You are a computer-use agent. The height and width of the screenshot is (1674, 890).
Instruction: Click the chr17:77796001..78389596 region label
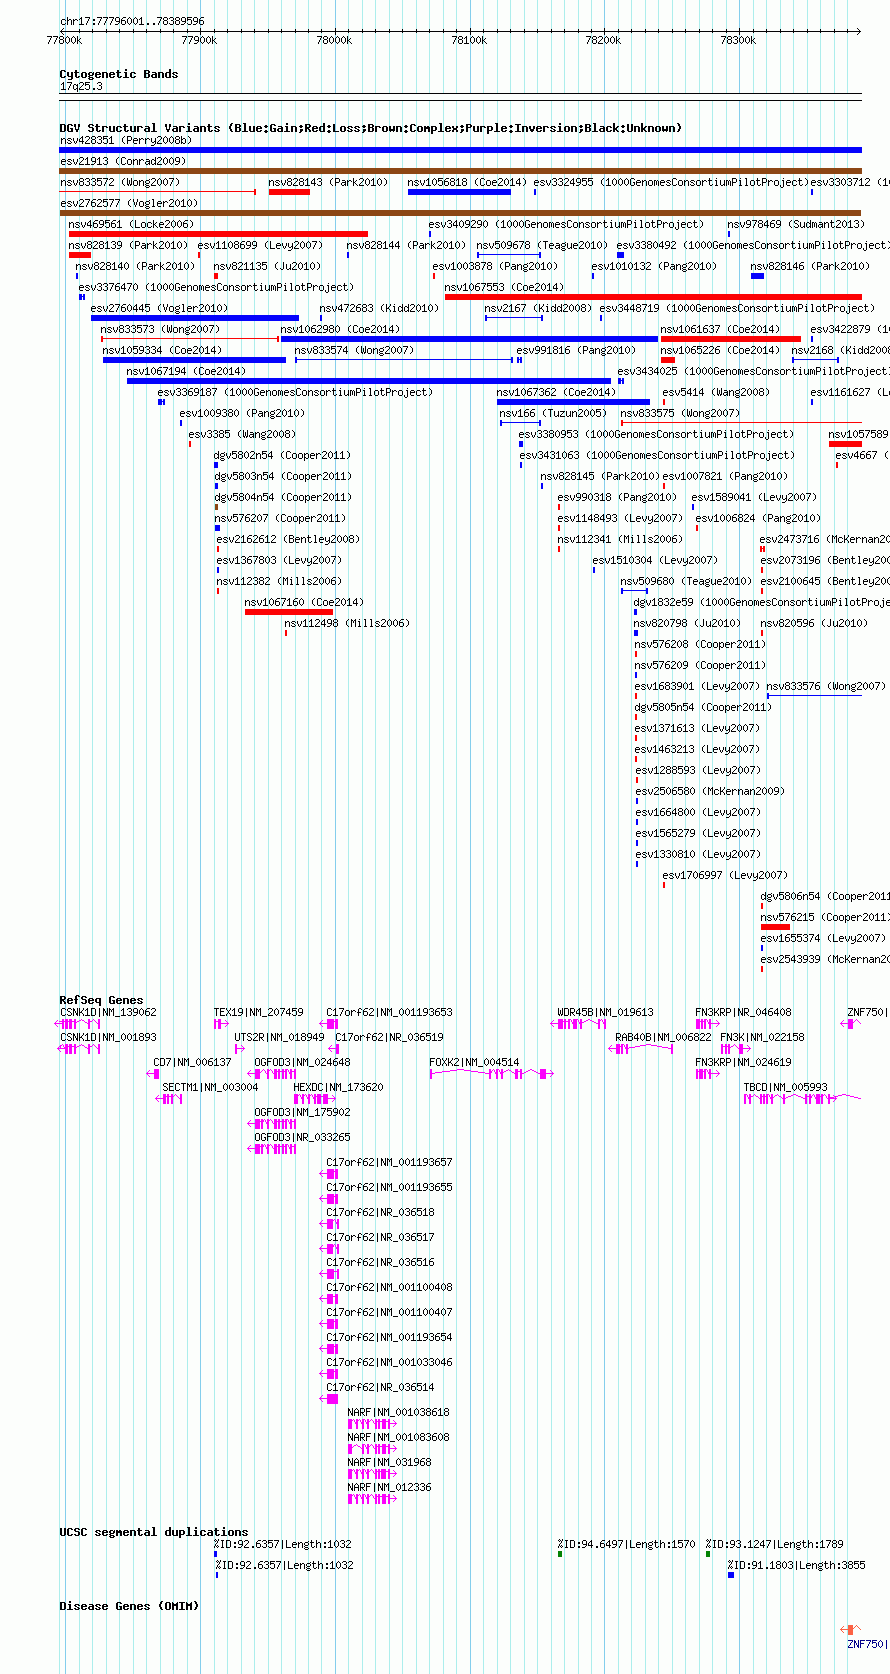tap(132, 21)
